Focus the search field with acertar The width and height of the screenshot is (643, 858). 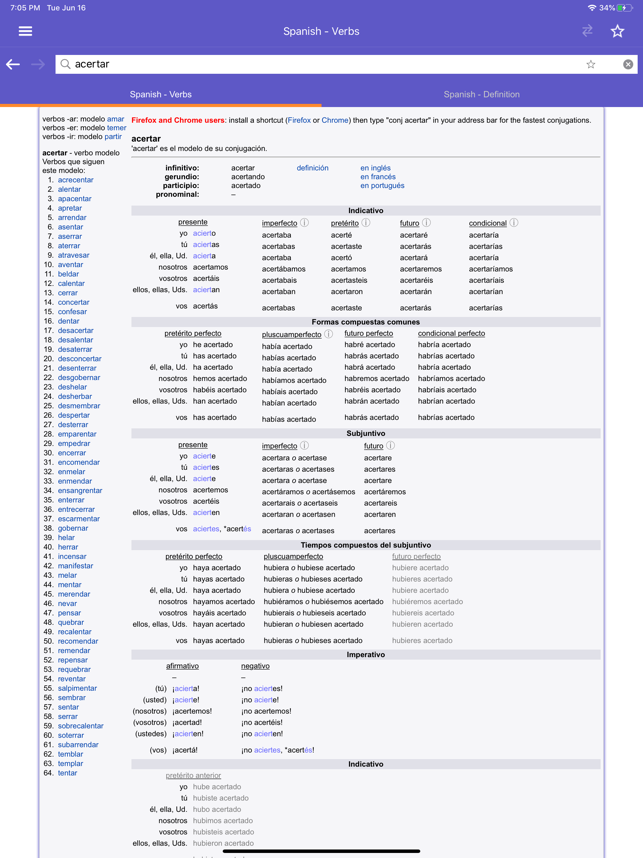[x=346, y=64]
